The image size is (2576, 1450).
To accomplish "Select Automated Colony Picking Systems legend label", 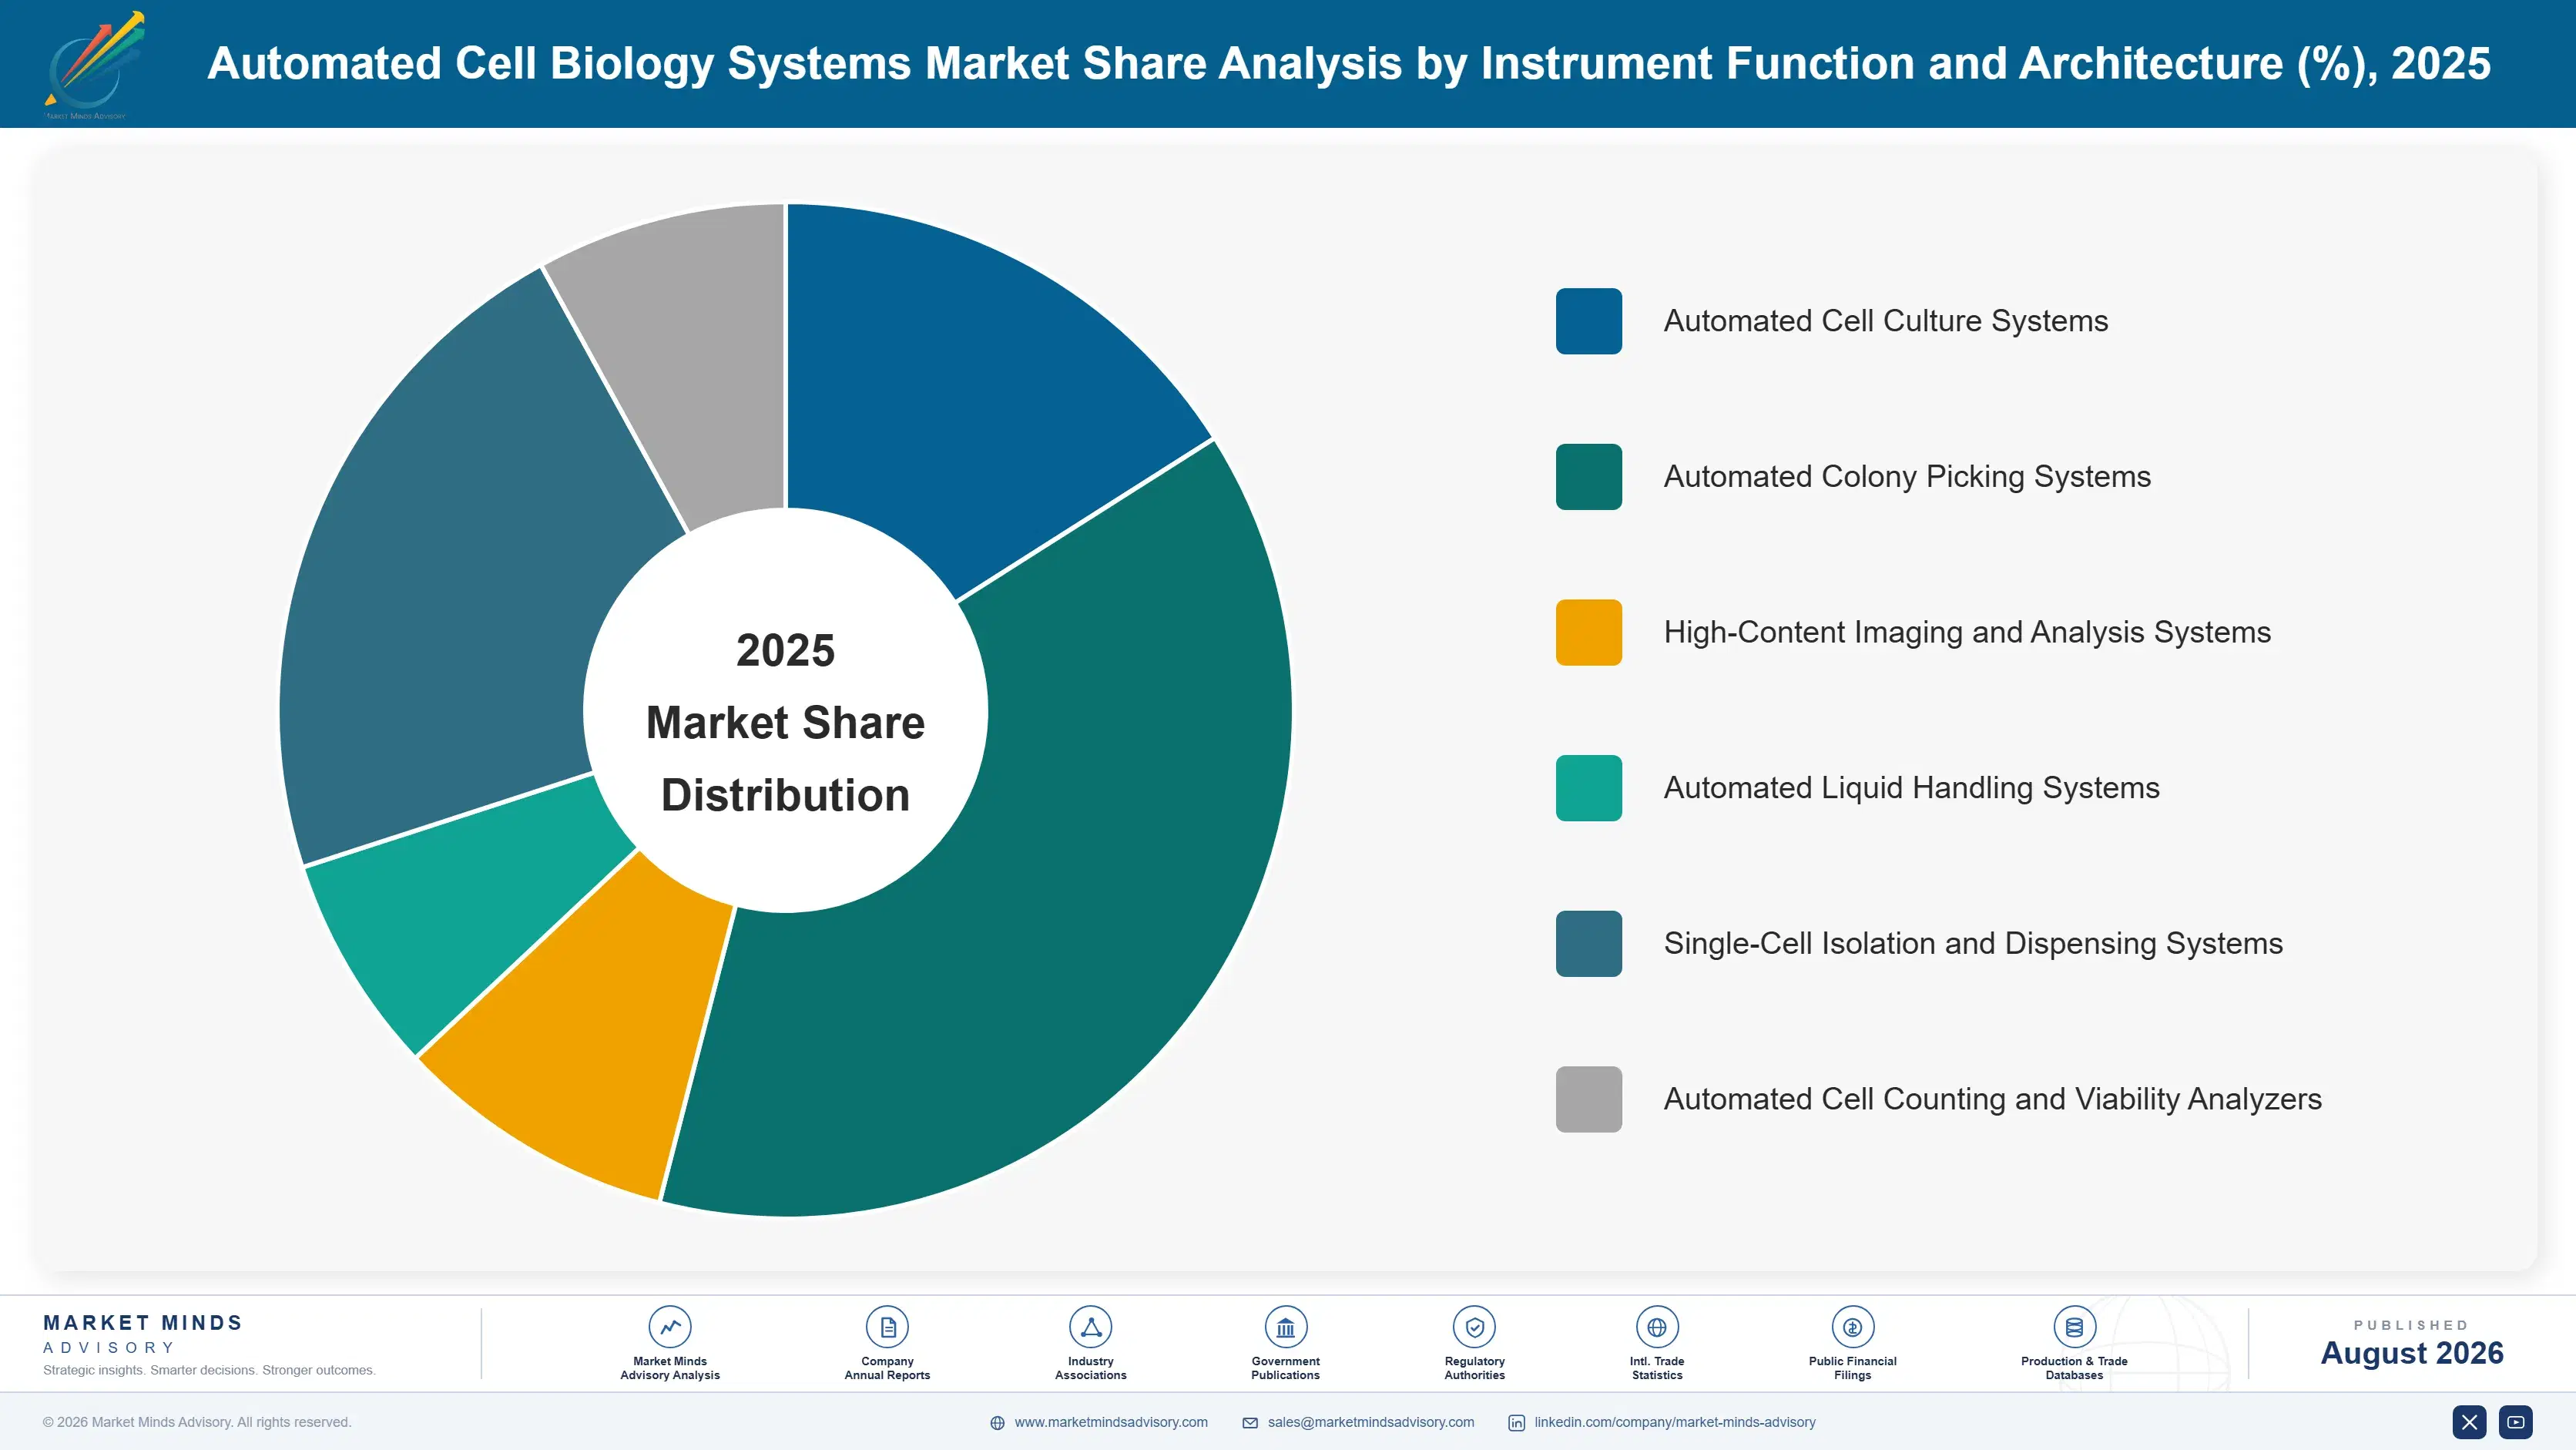I will 1907,477.
